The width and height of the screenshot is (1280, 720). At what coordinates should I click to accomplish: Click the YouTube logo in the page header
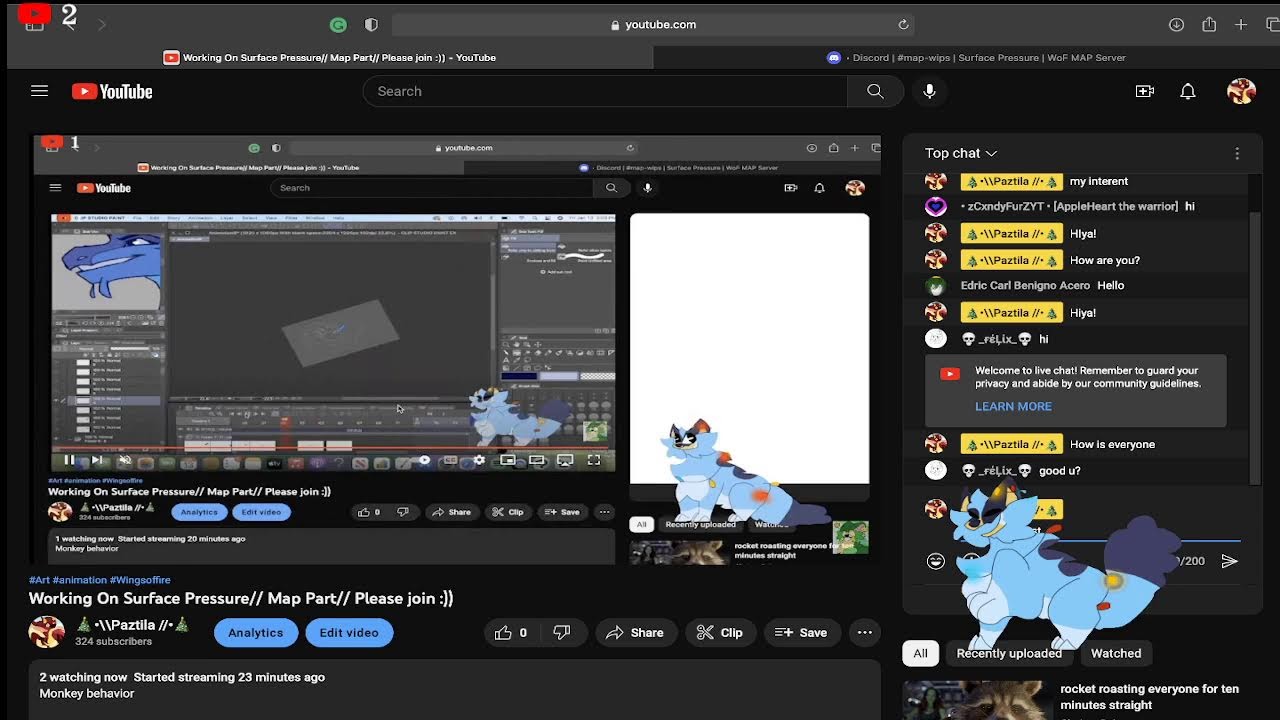tap(112, 91)
